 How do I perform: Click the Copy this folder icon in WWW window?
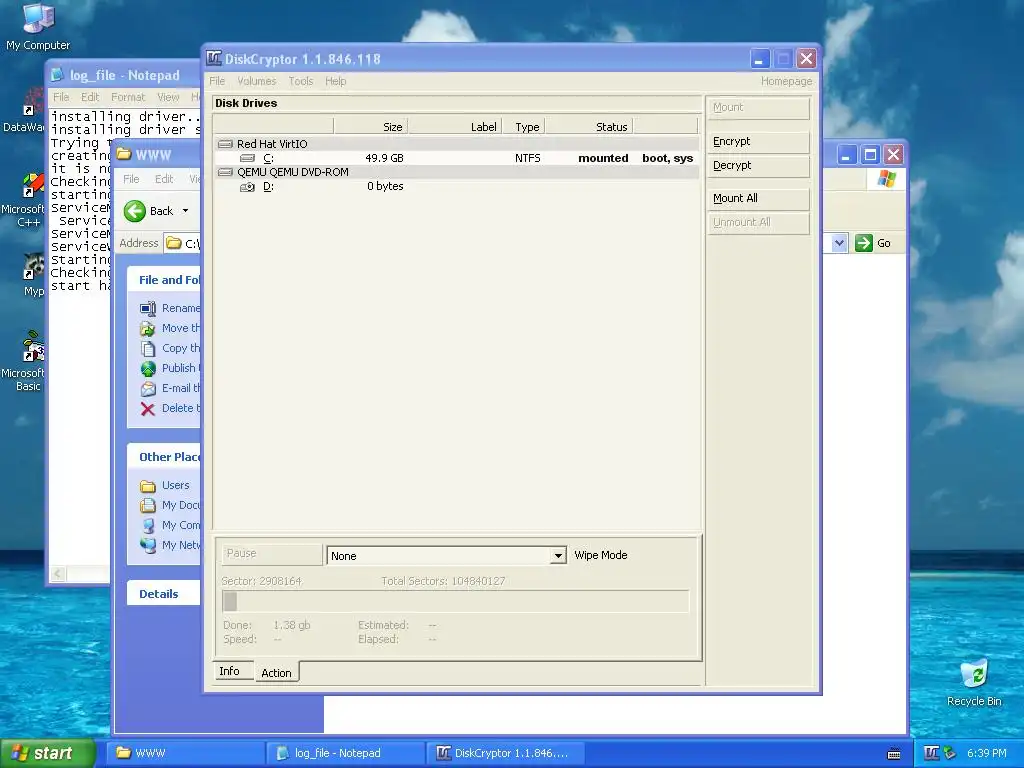coord(148,349)
